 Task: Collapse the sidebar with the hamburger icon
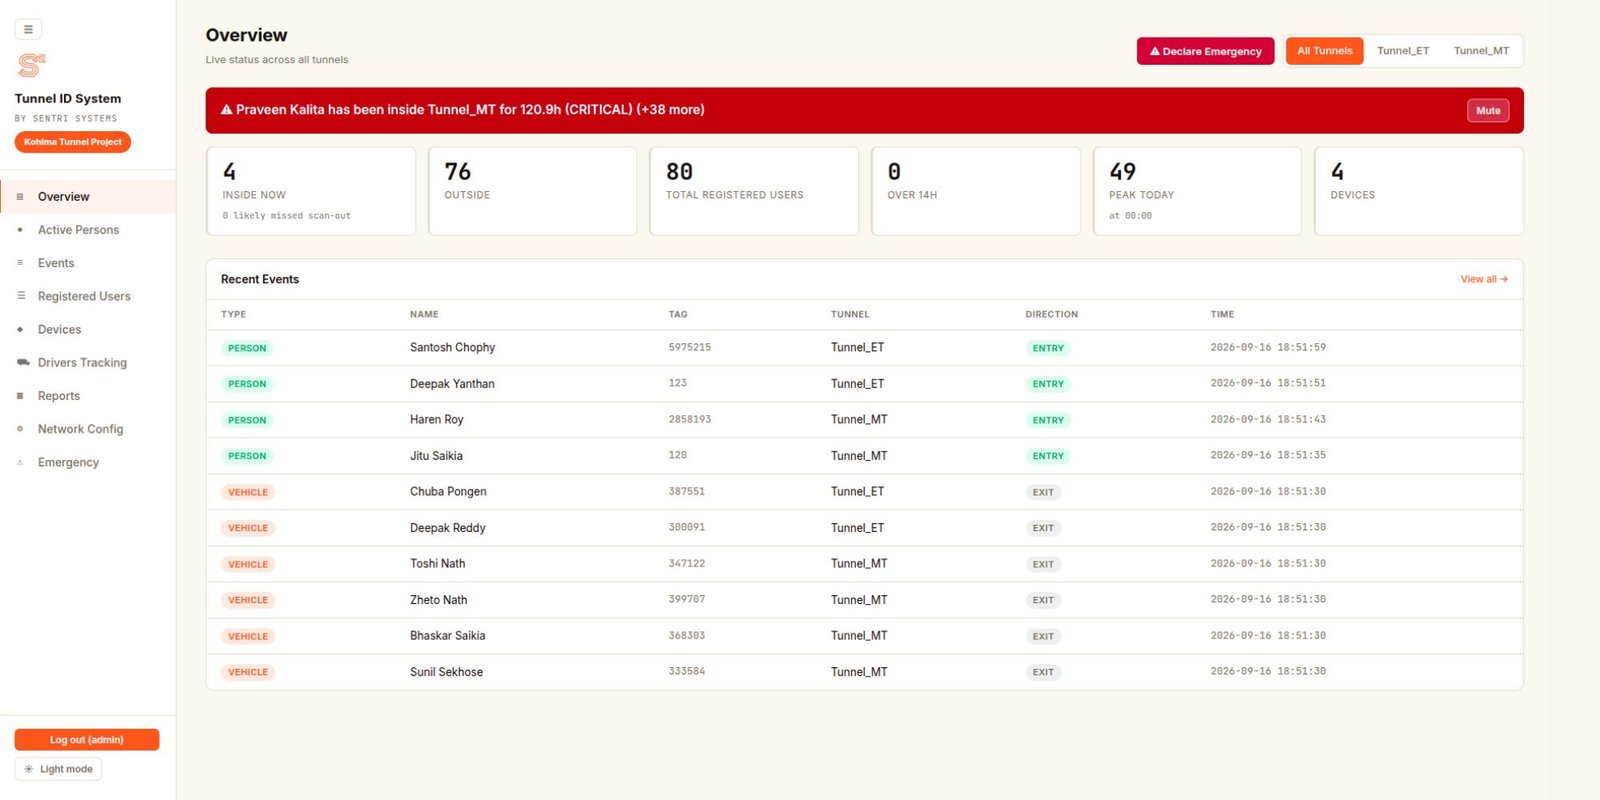(28, 29)
